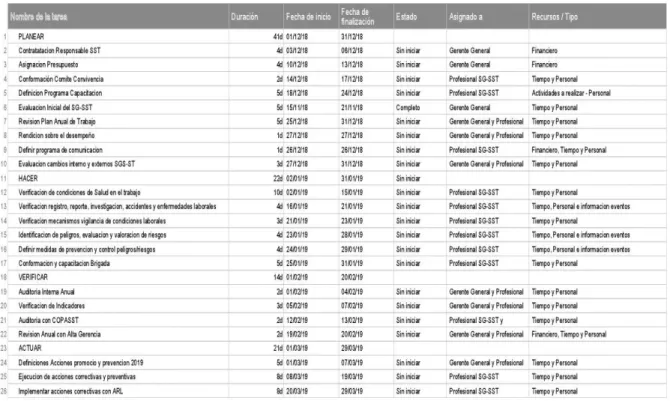Select 'Definiciones Acciones promocio y prevencion 2019'

81,363
